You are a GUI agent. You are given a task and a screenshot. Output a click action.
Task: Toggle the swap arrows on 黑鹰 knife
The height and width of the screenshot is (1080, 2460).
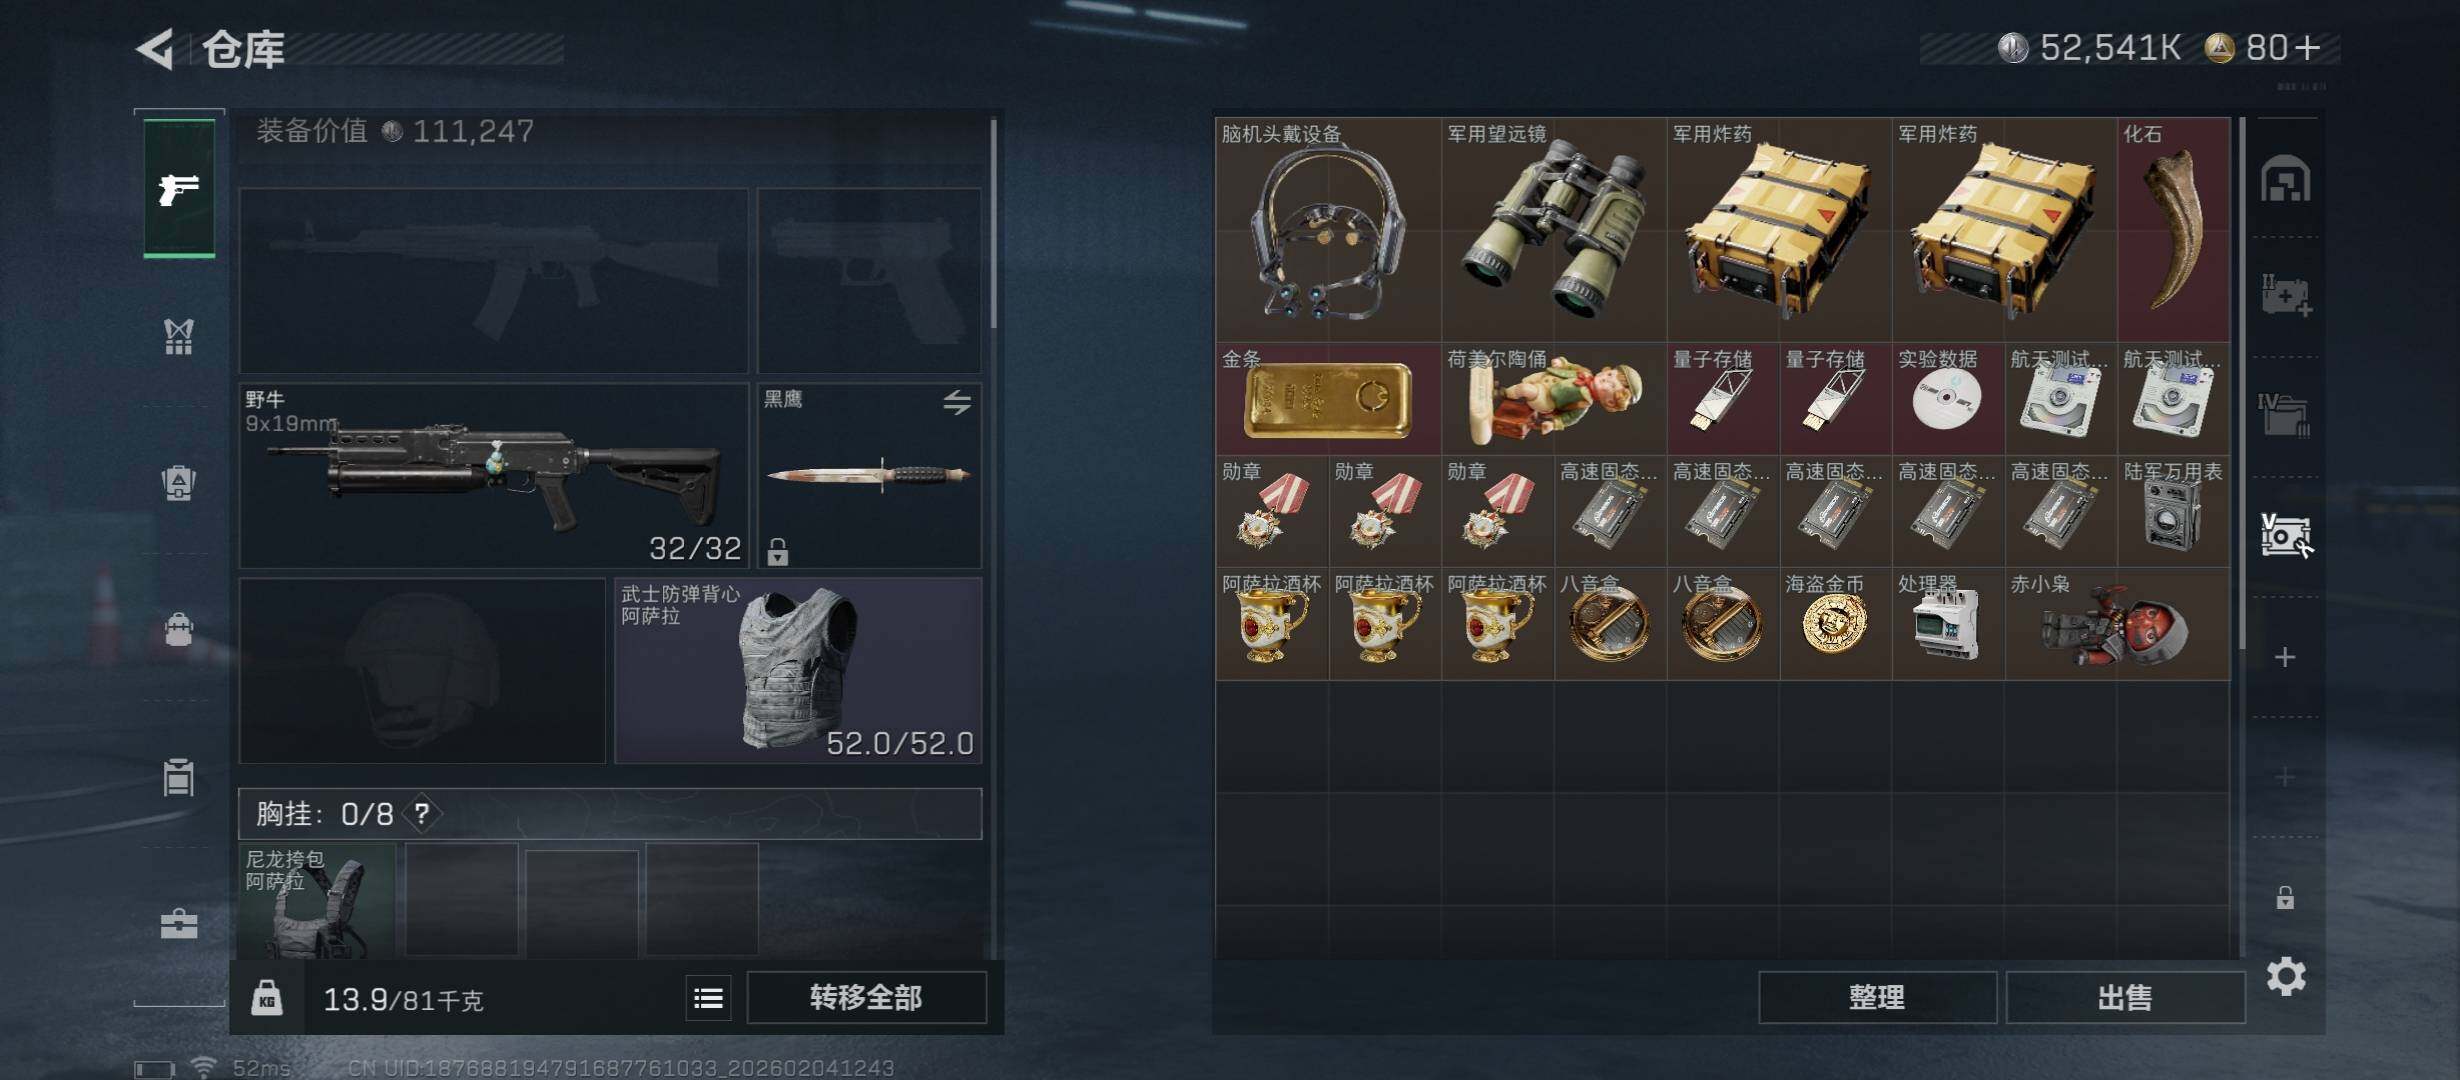pyautogui.click(x=957, y=403)
